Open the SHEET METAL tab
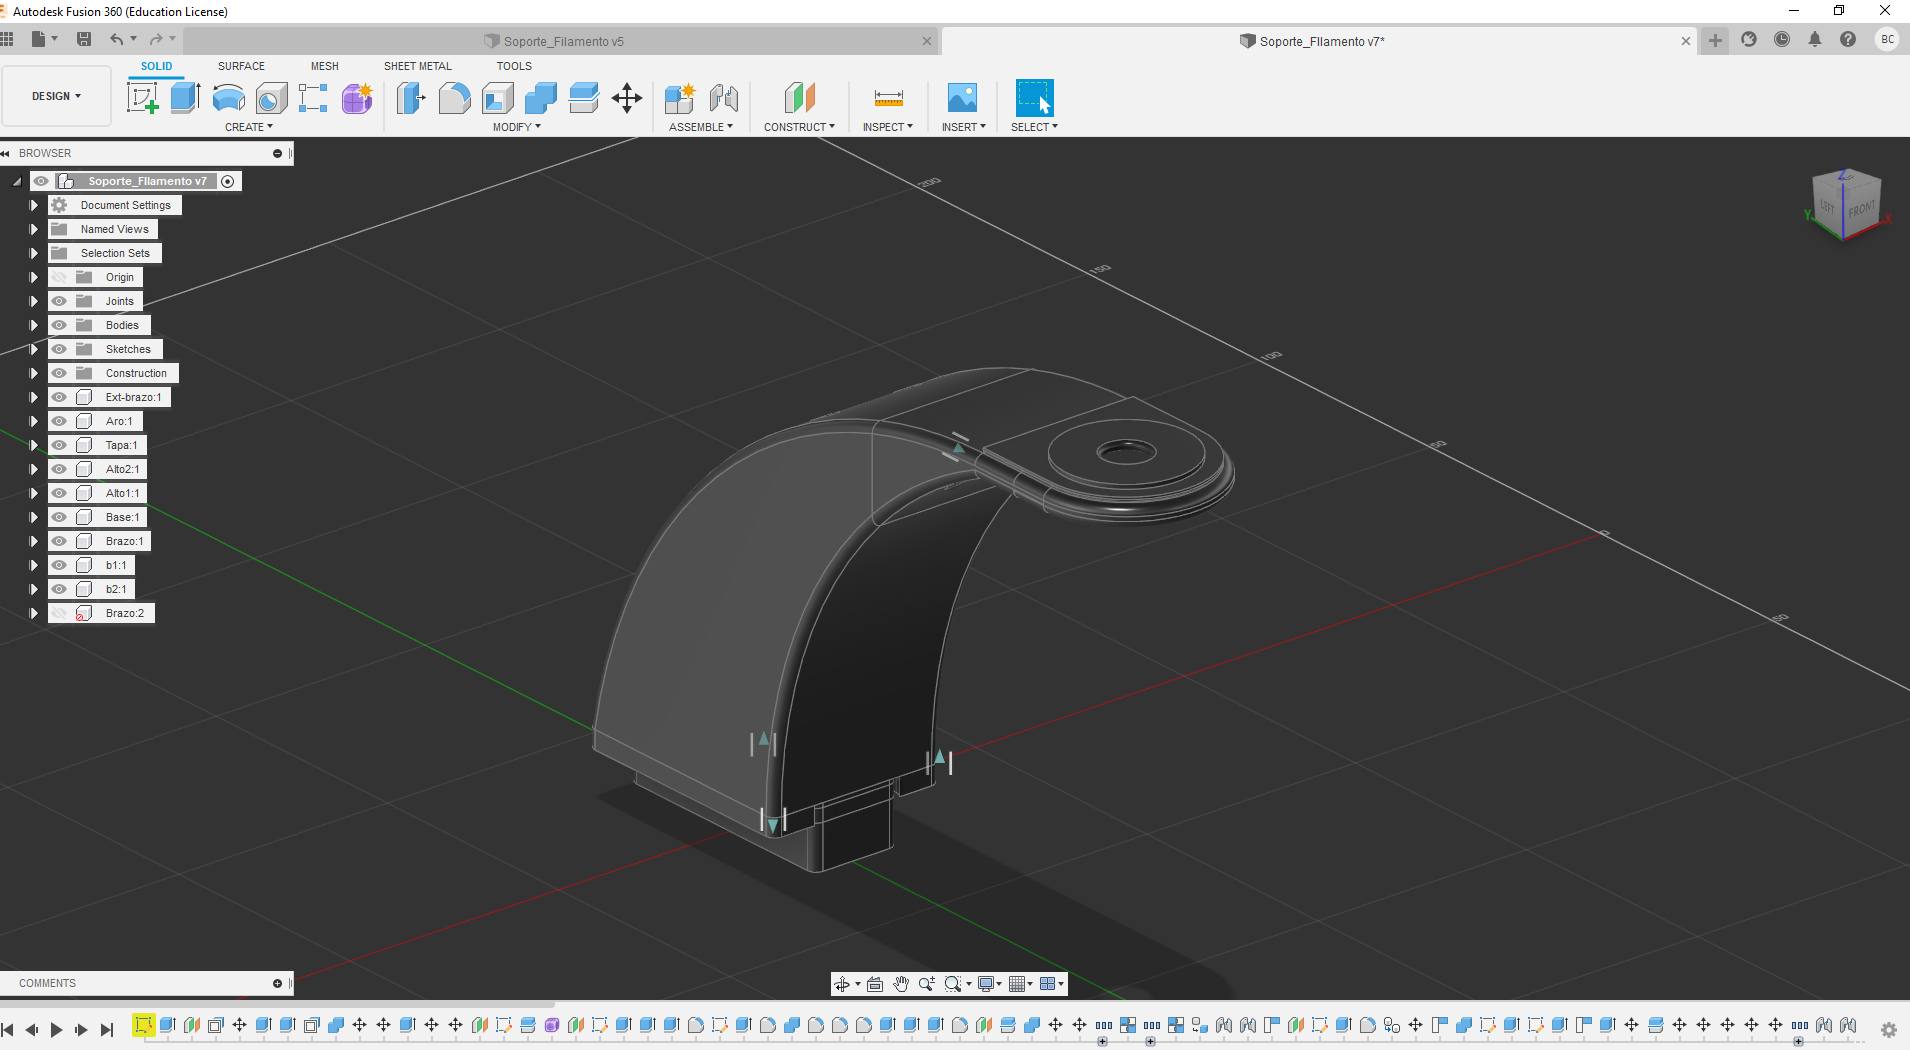Image resolution: width=1910 pixels, height=1050 pixels. (x=417, y=66)
